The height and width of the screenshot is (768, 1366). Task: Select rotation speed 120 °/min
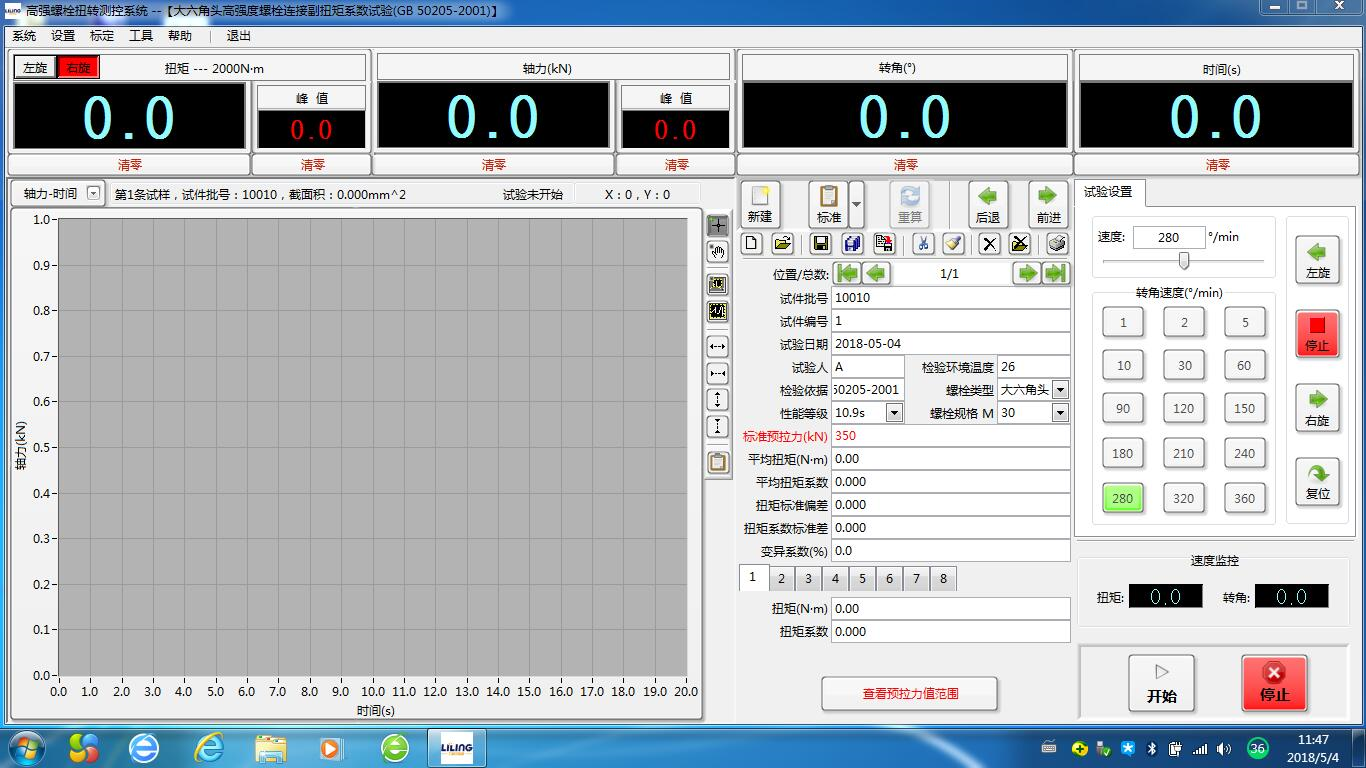(1184, 408)
